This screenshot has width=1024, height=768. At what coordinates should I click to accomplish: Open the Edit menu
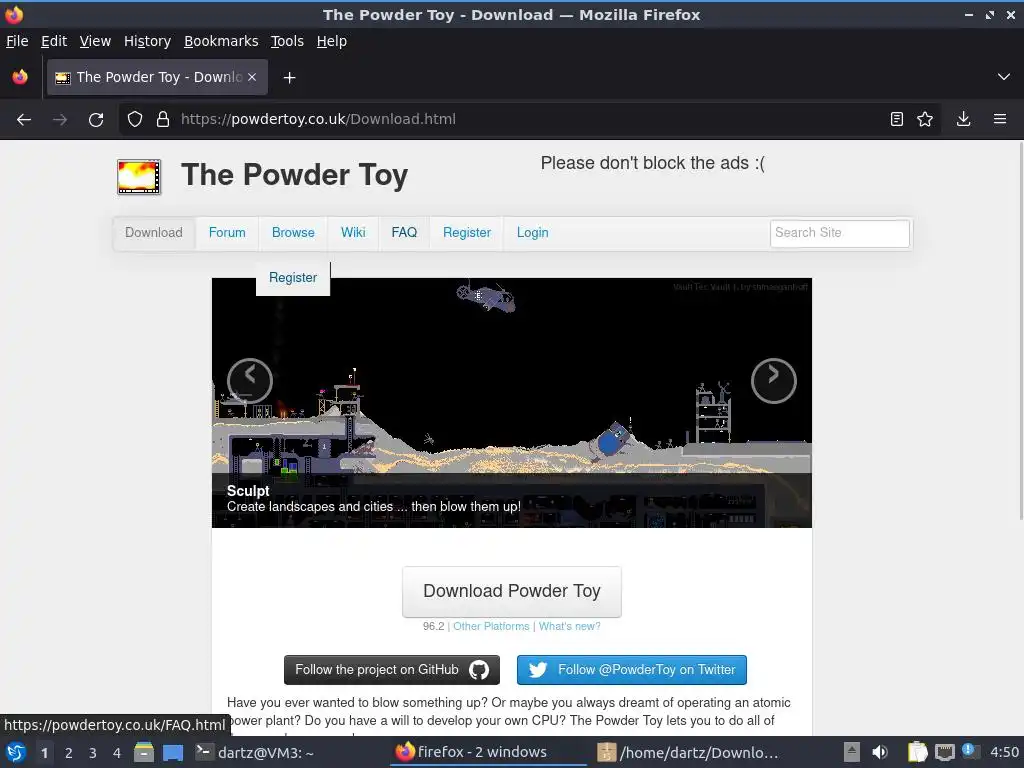54,41
